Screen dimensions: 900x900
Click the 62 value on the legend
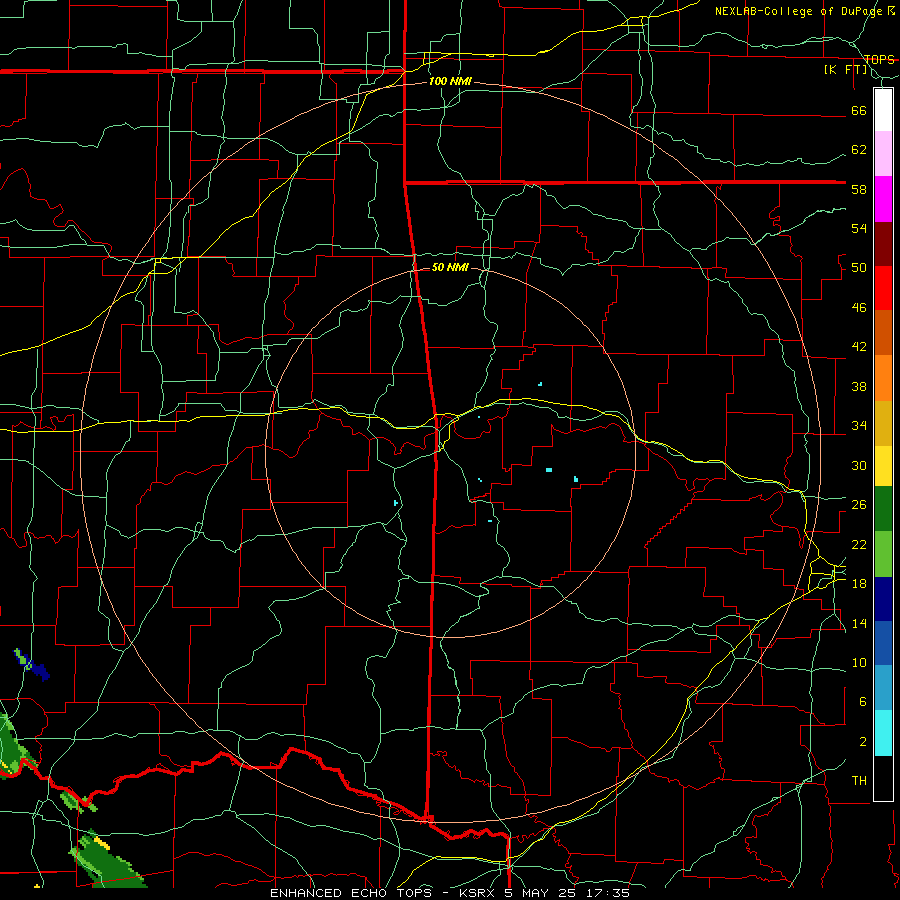859,150
